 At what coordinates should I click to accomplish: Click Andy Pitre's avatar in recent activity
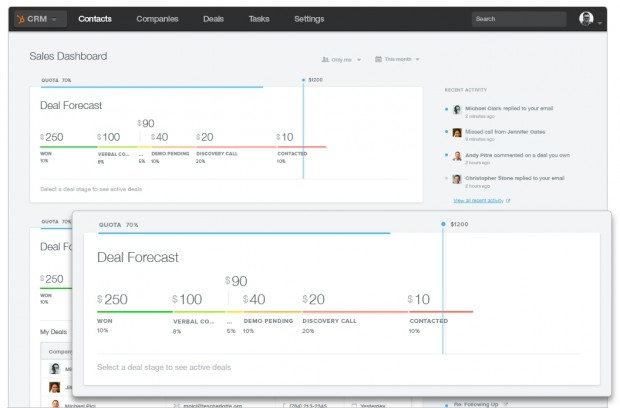pos(457,156)
